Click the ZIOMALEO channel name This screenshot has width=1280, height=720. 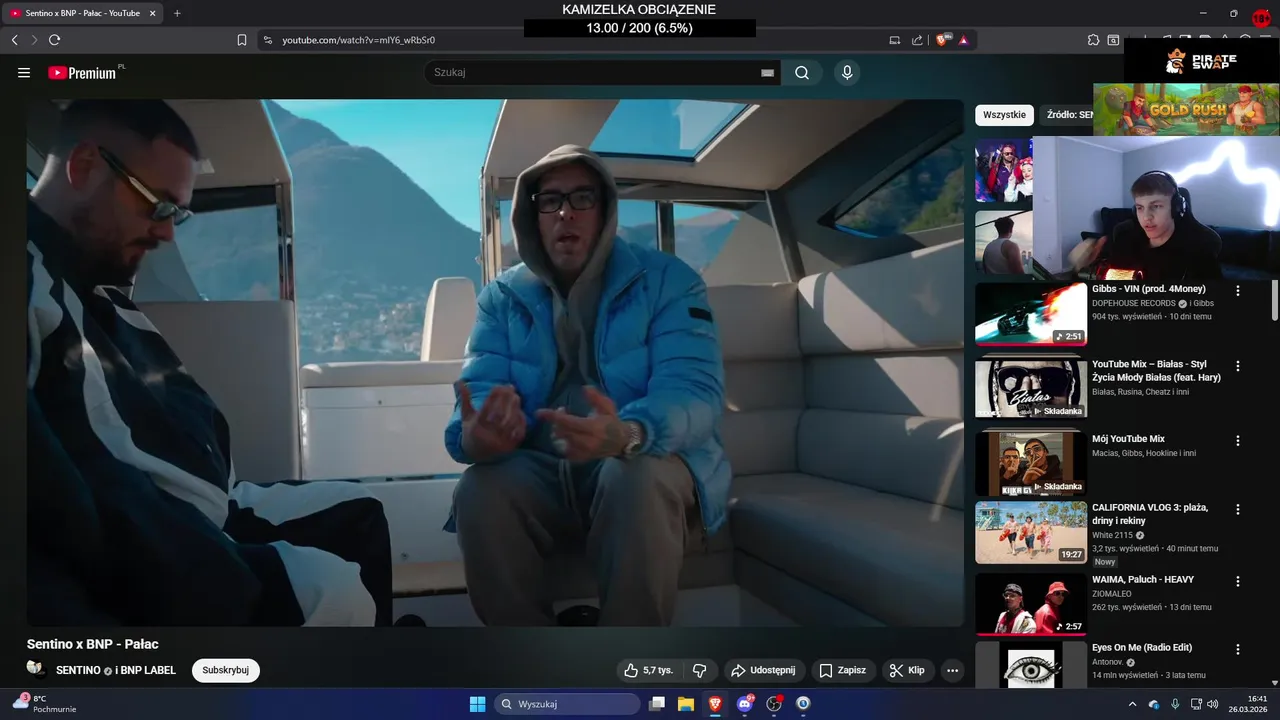1112,594
